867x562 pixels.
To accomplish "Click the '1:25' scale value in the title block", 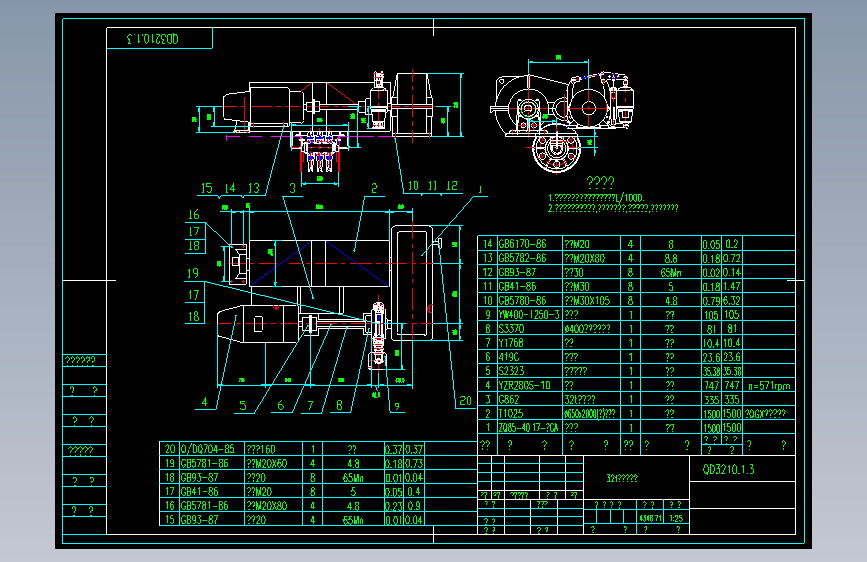I will [x=676, y=518].
